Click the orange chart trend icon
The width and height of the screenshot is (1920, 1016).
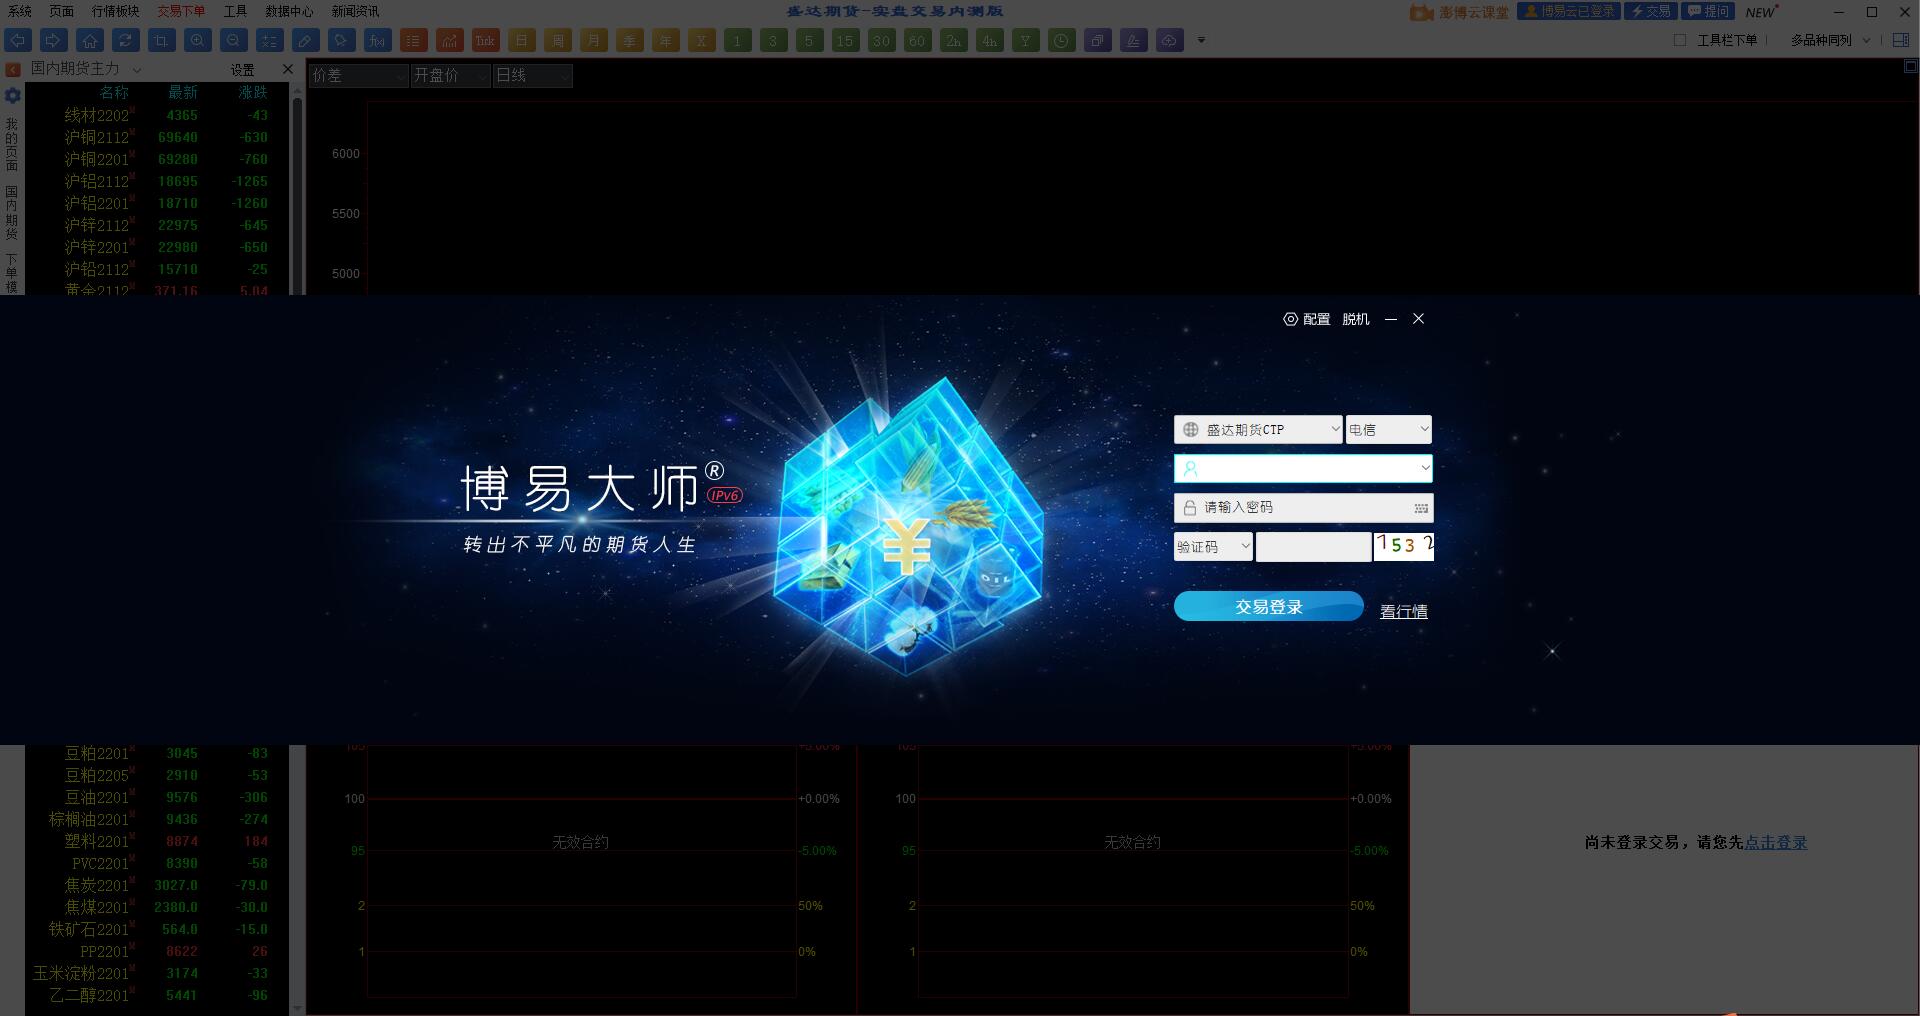tap(450, 40)
